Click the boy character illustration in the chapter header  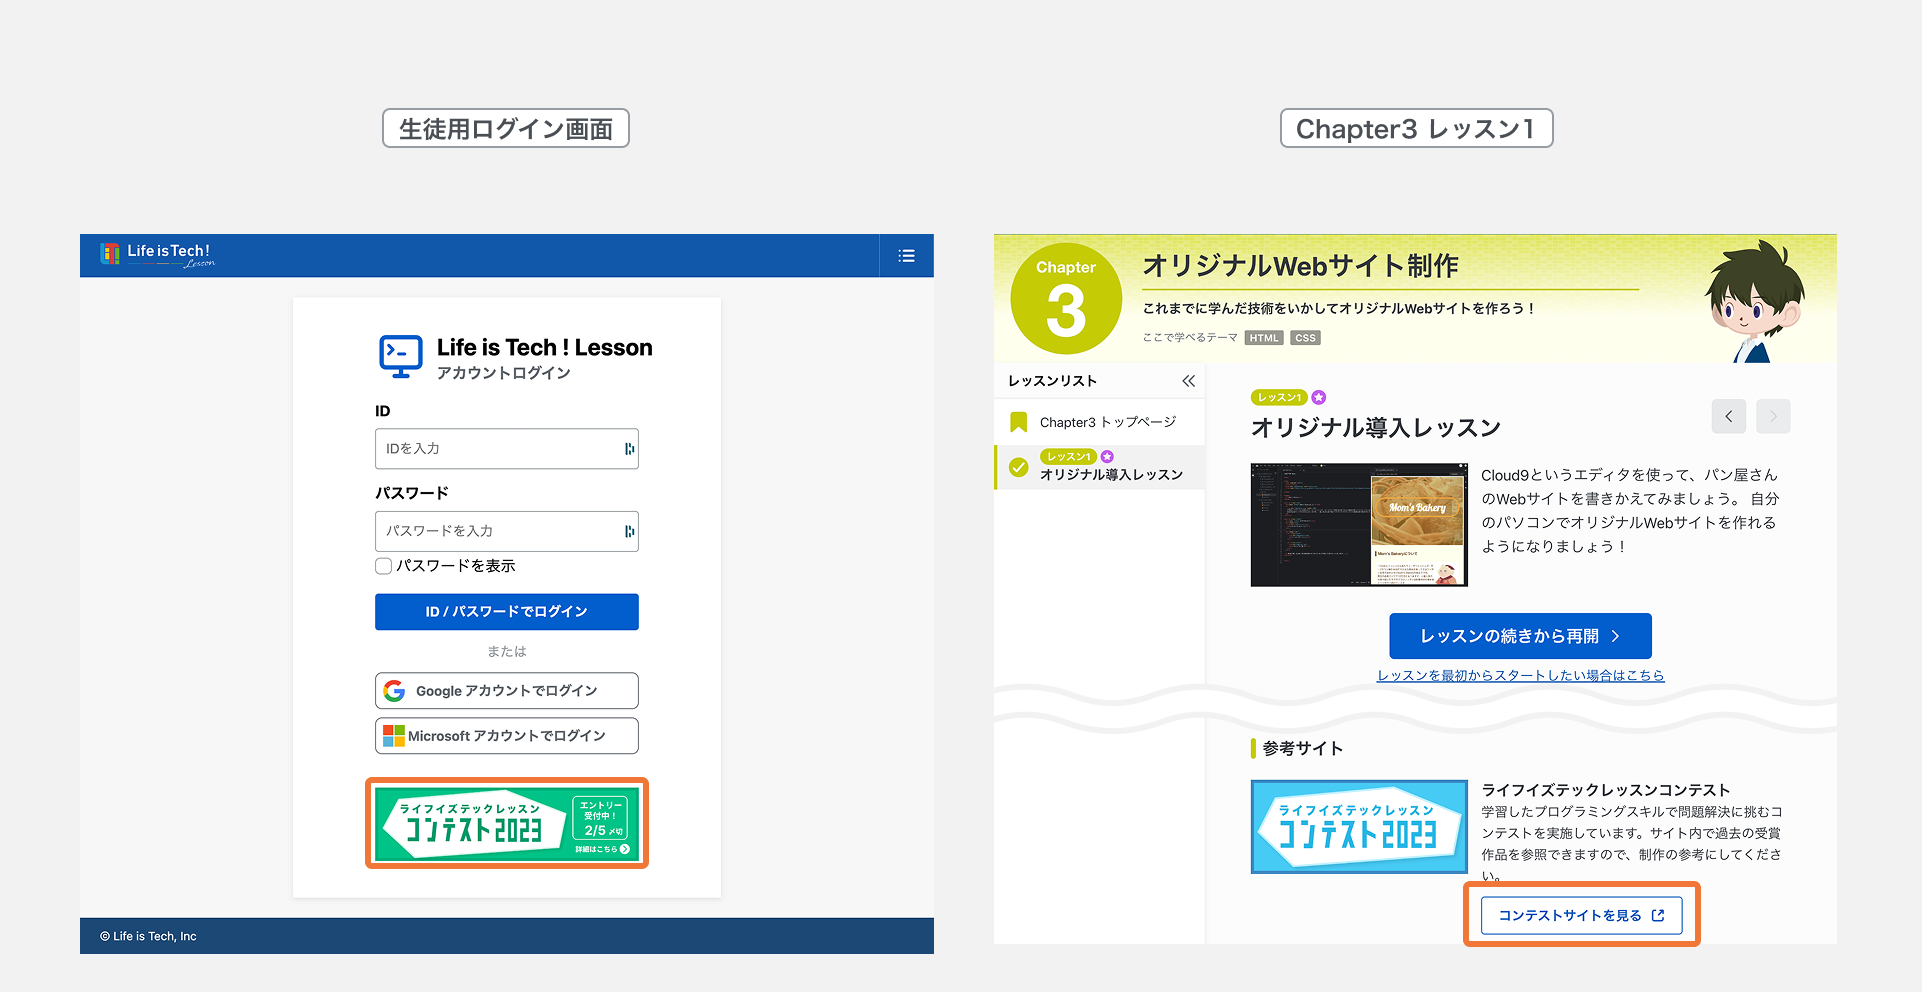point(1754,301)
